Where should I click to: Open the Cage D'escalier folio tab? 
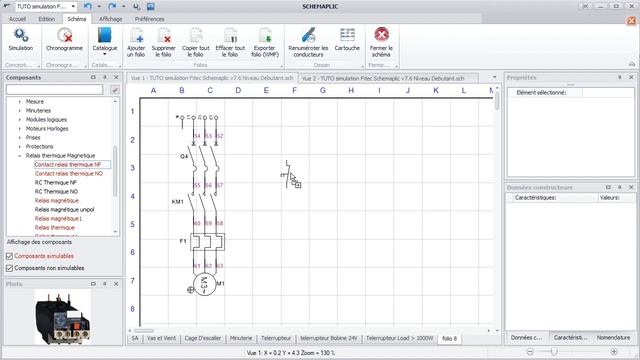pos(203,338)
